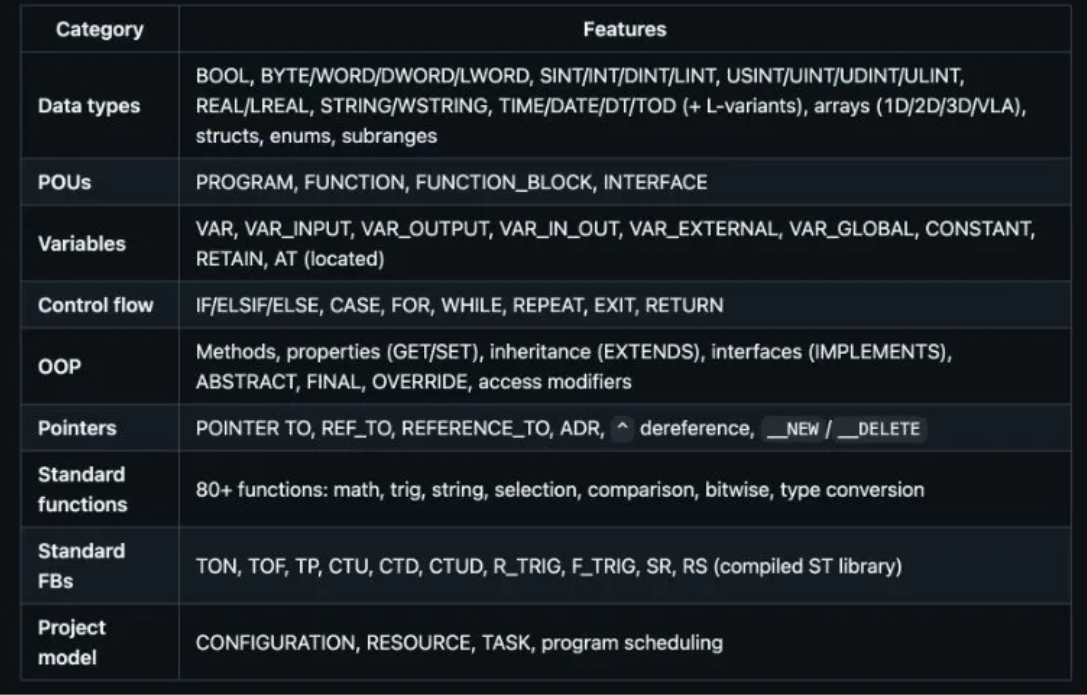
Task: Click the Standard FBs row label
Action: pos(82,566)
